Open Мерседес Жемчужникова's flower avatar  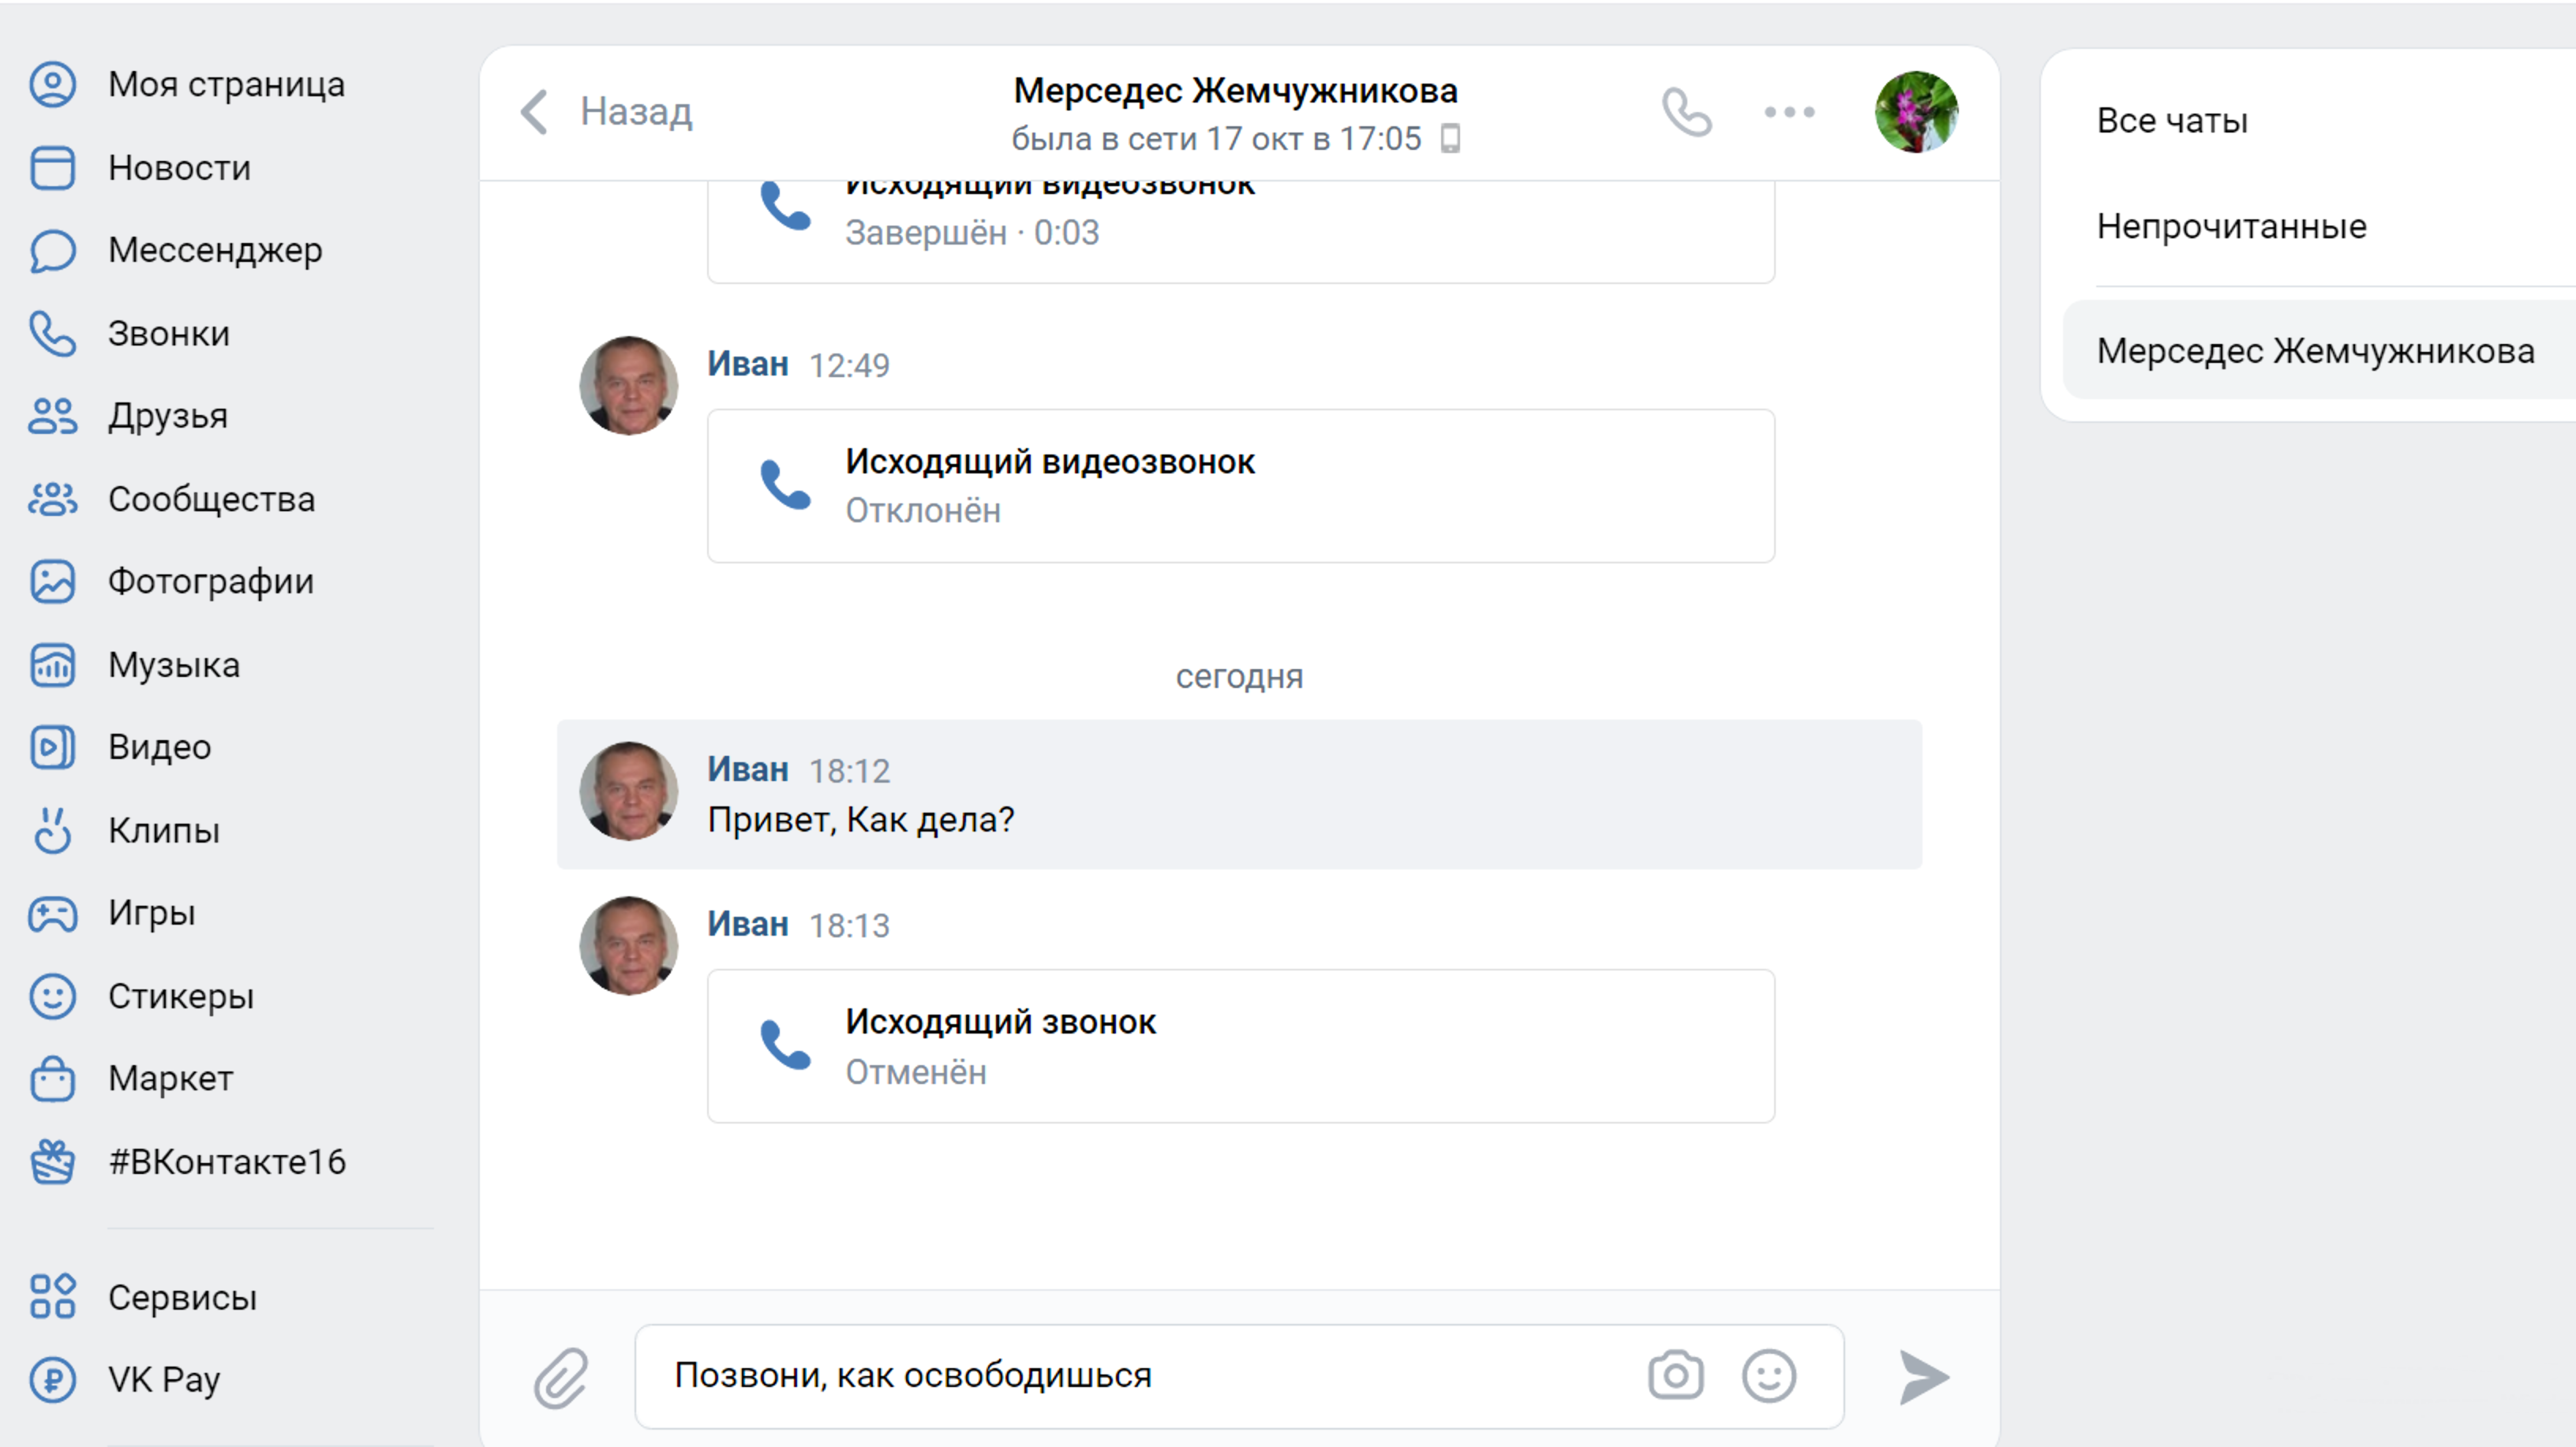coord(1916,112)
